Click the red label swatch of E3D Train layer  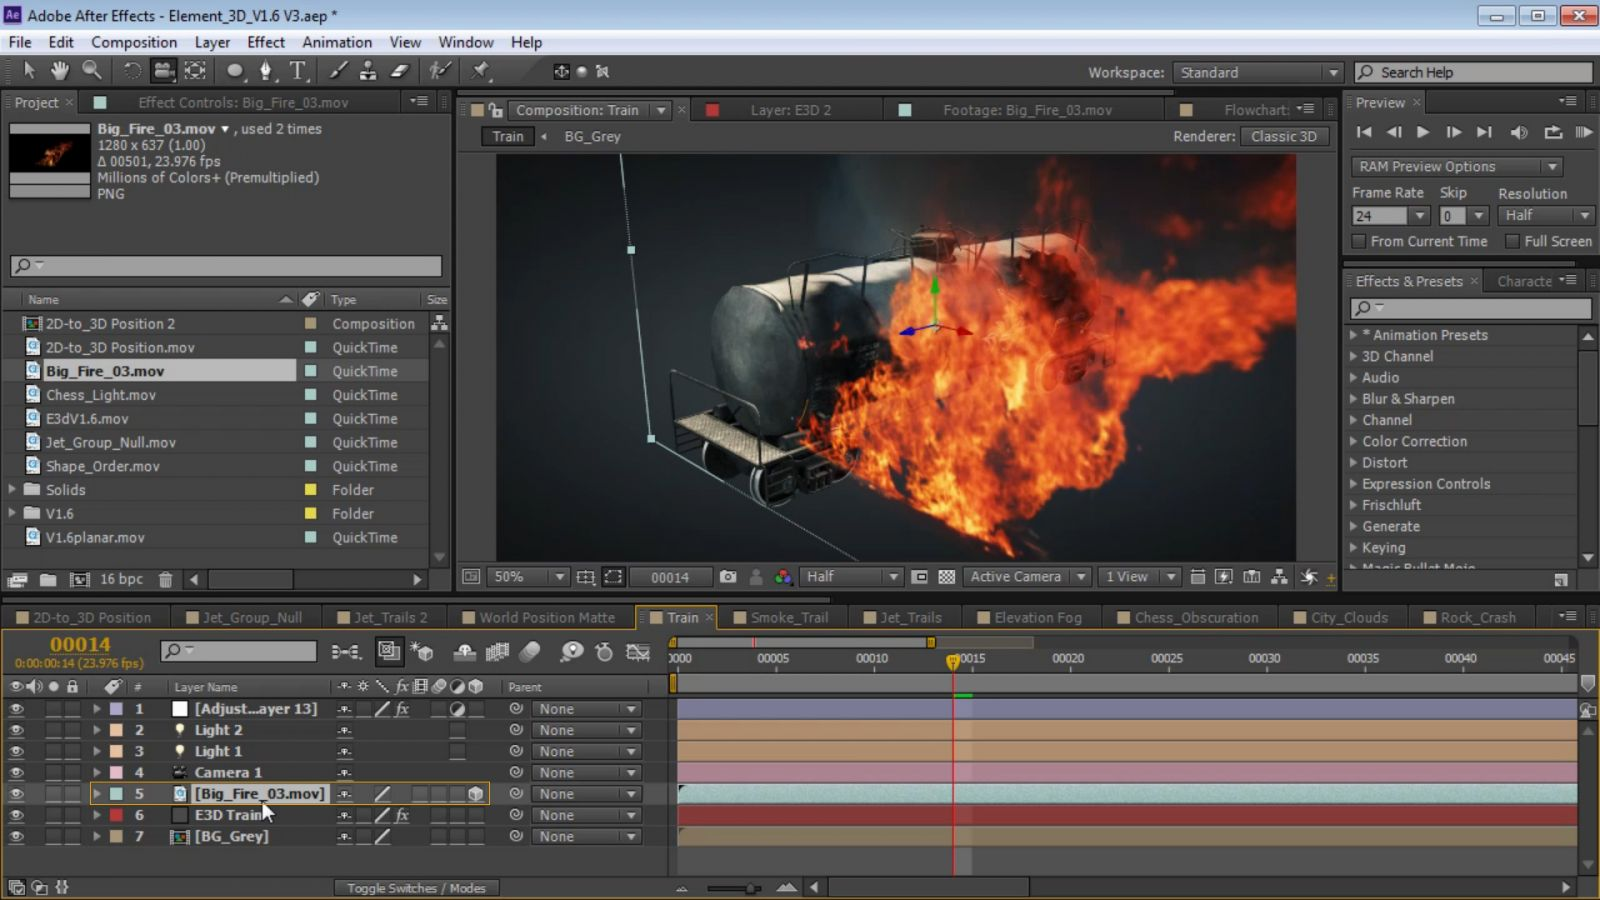pyautogui.click(x=117, y=815)
